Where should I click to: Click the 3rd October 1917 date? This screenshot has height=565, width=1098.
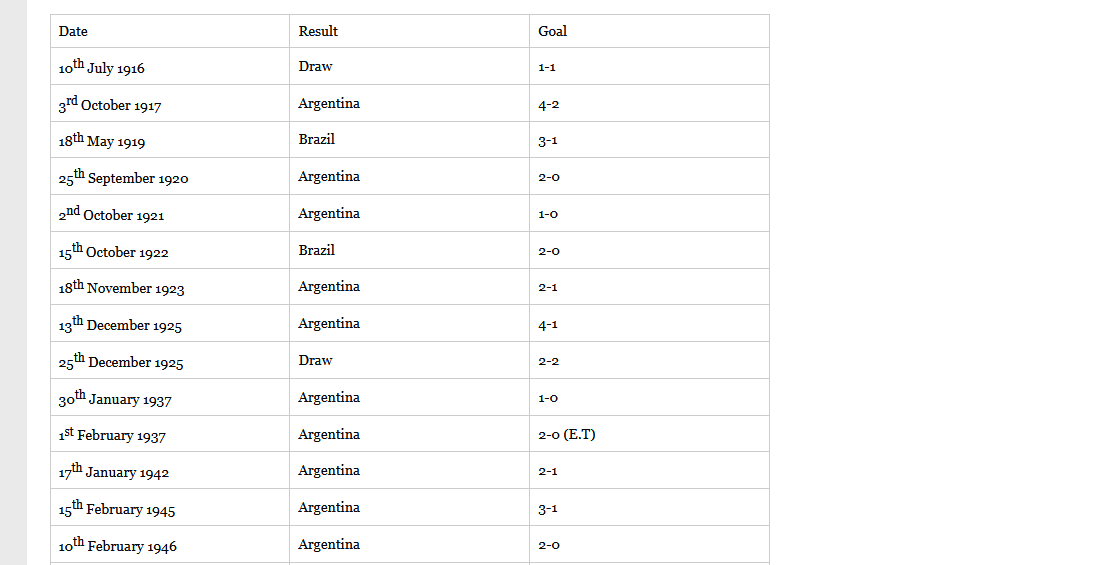coord(110,105)
